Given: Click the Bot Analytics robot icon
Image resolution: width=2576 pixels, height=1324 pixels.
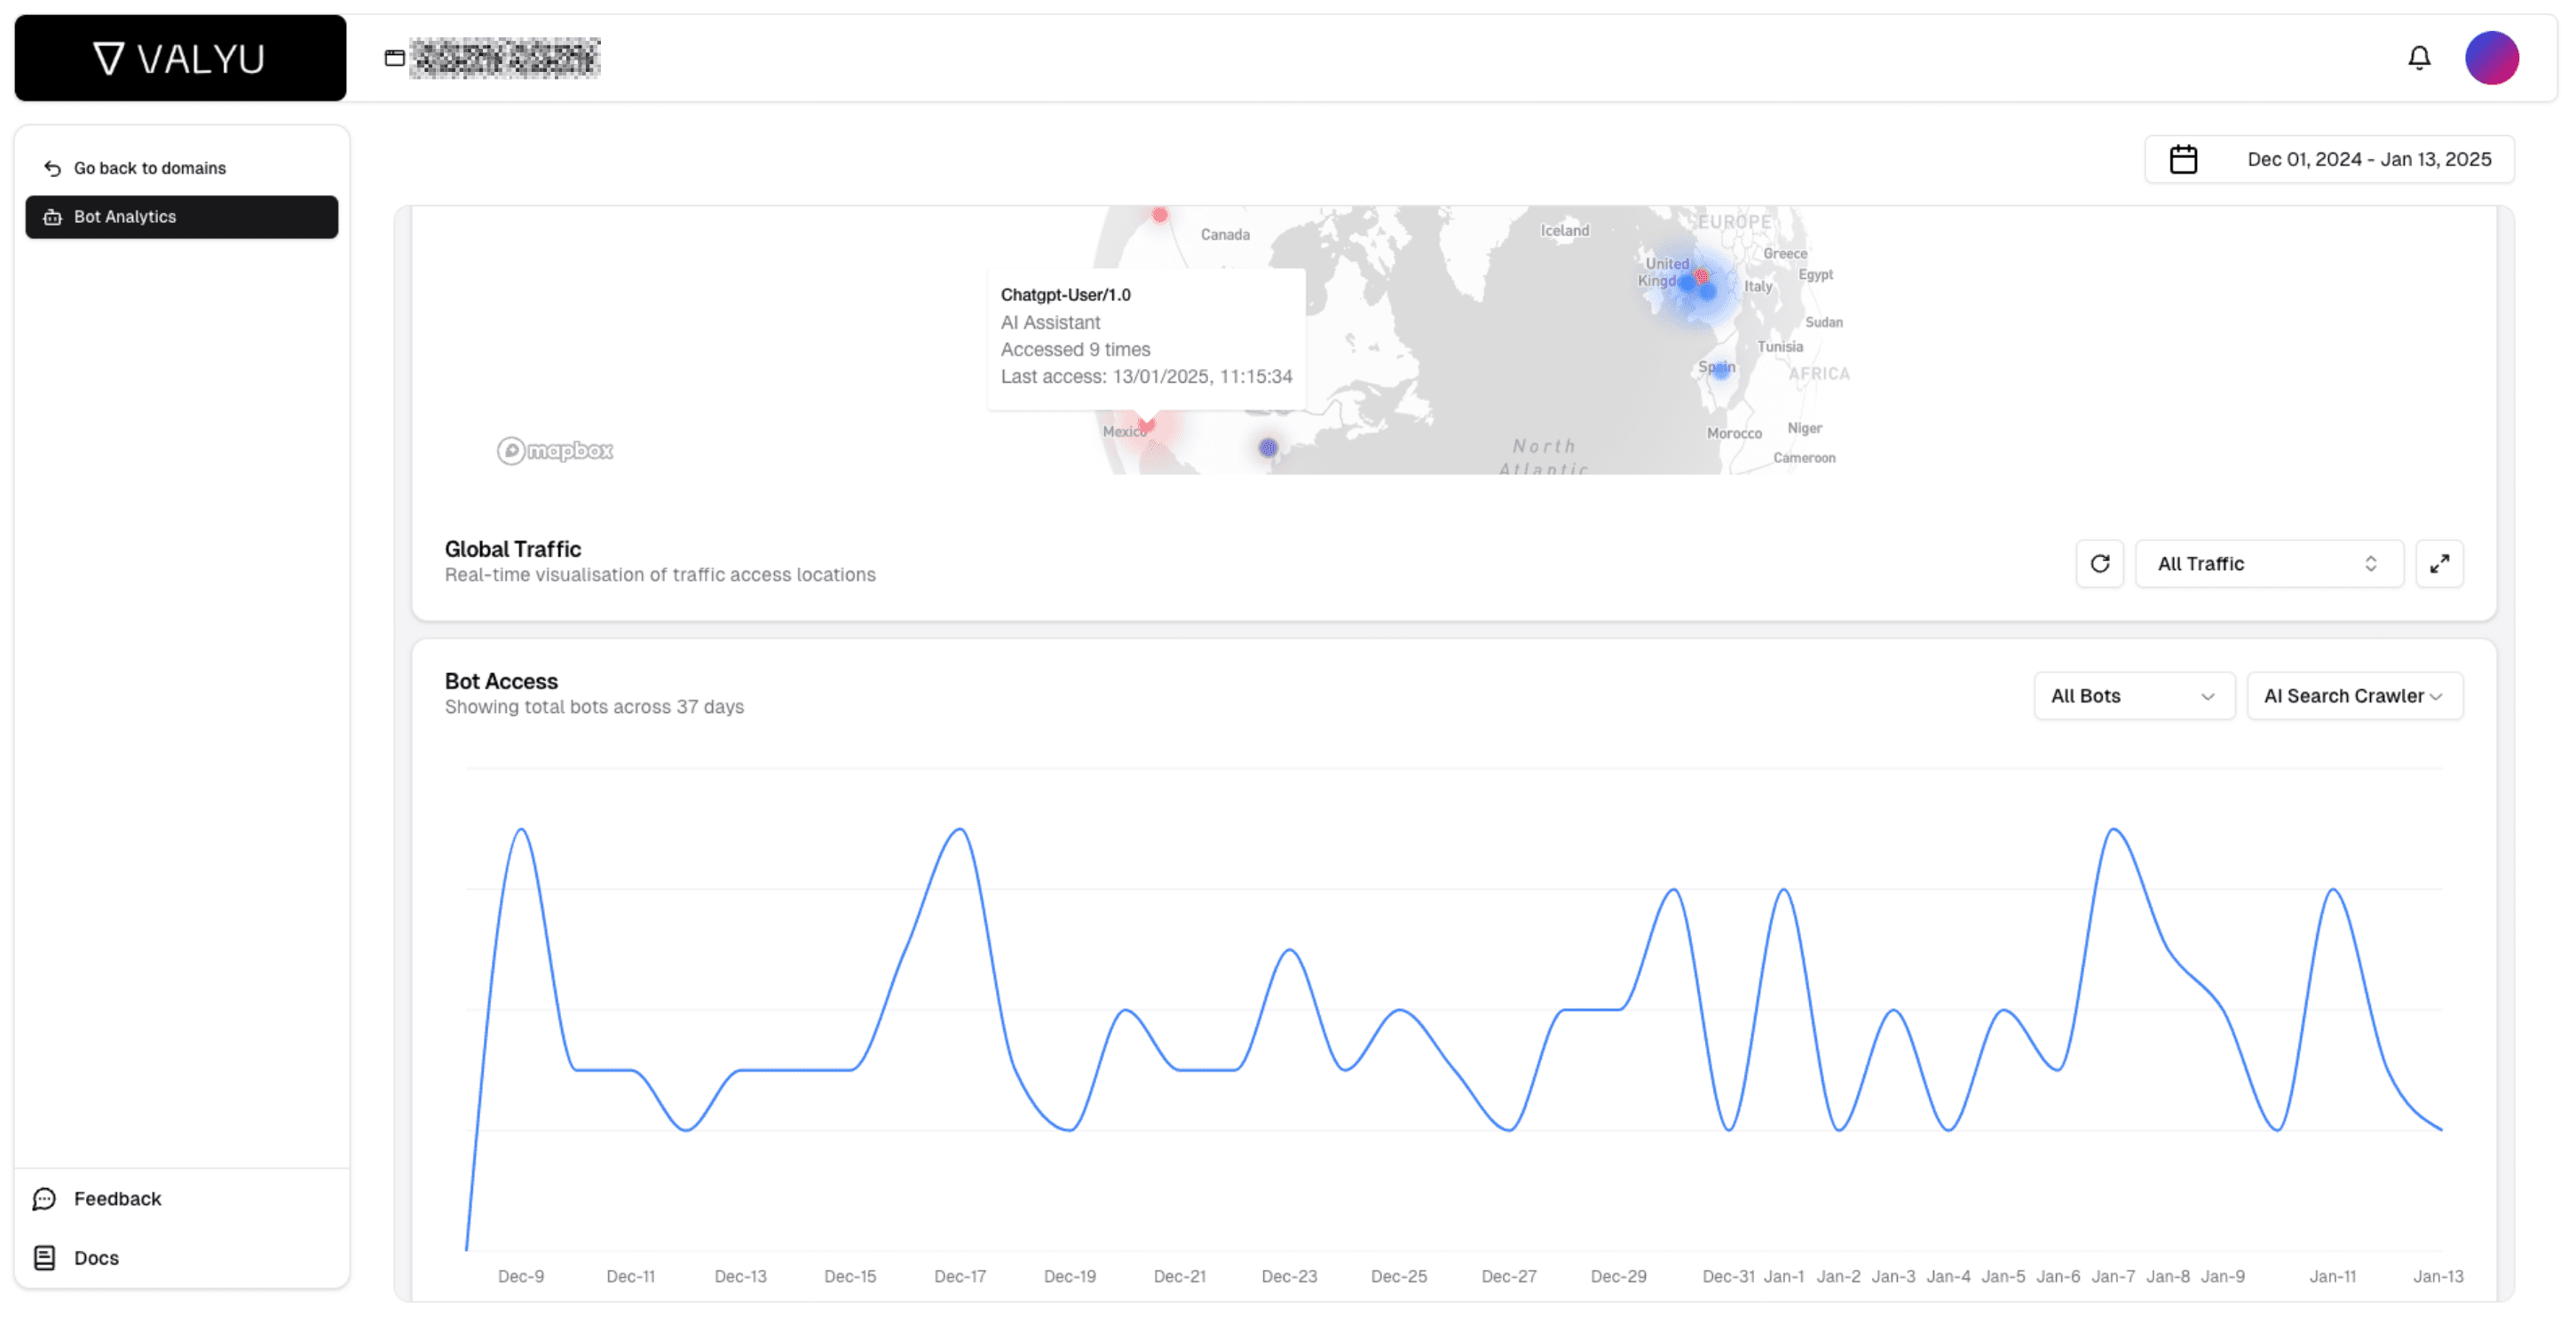Looking at the screenshot, I should pos(53,217).
